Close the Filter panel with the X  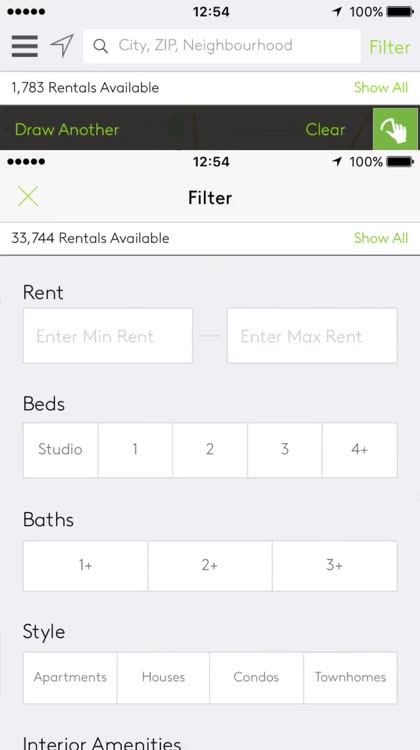pyautogui.click(x=28, y=197)
